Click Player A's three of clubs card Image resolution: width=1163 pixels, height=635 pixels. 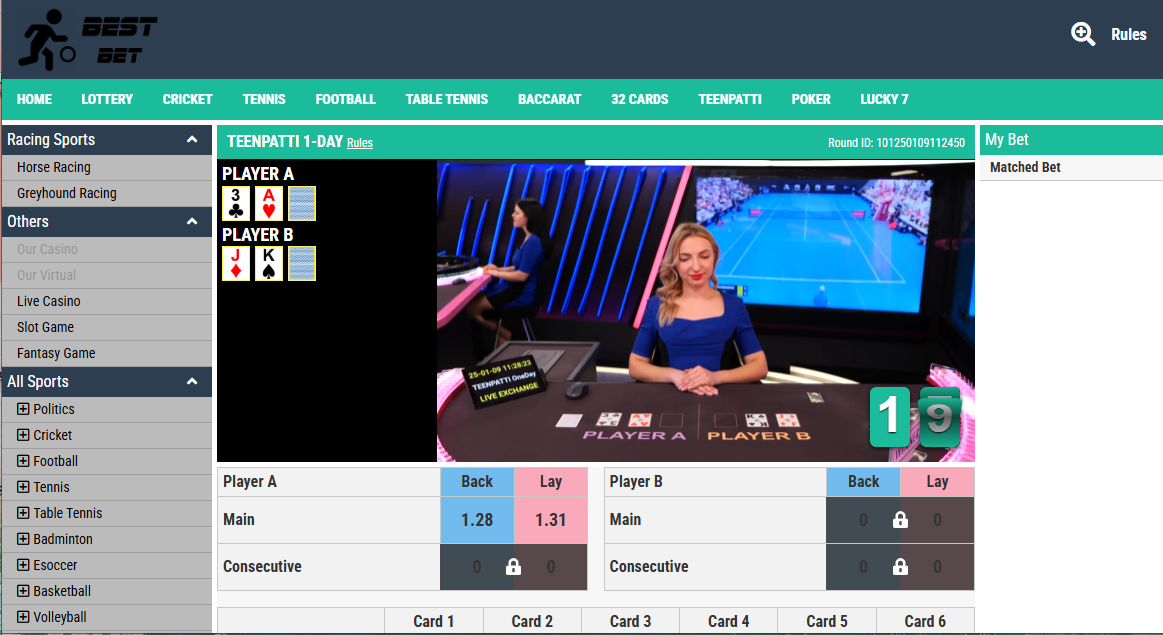(236, 203)
